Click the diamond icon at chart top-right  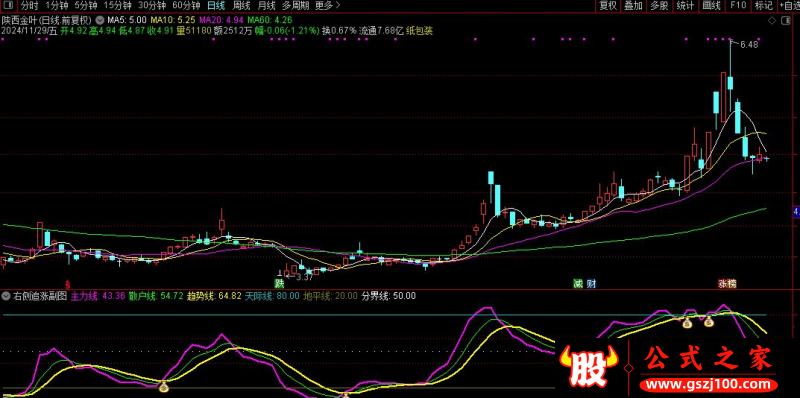[771, 21]
